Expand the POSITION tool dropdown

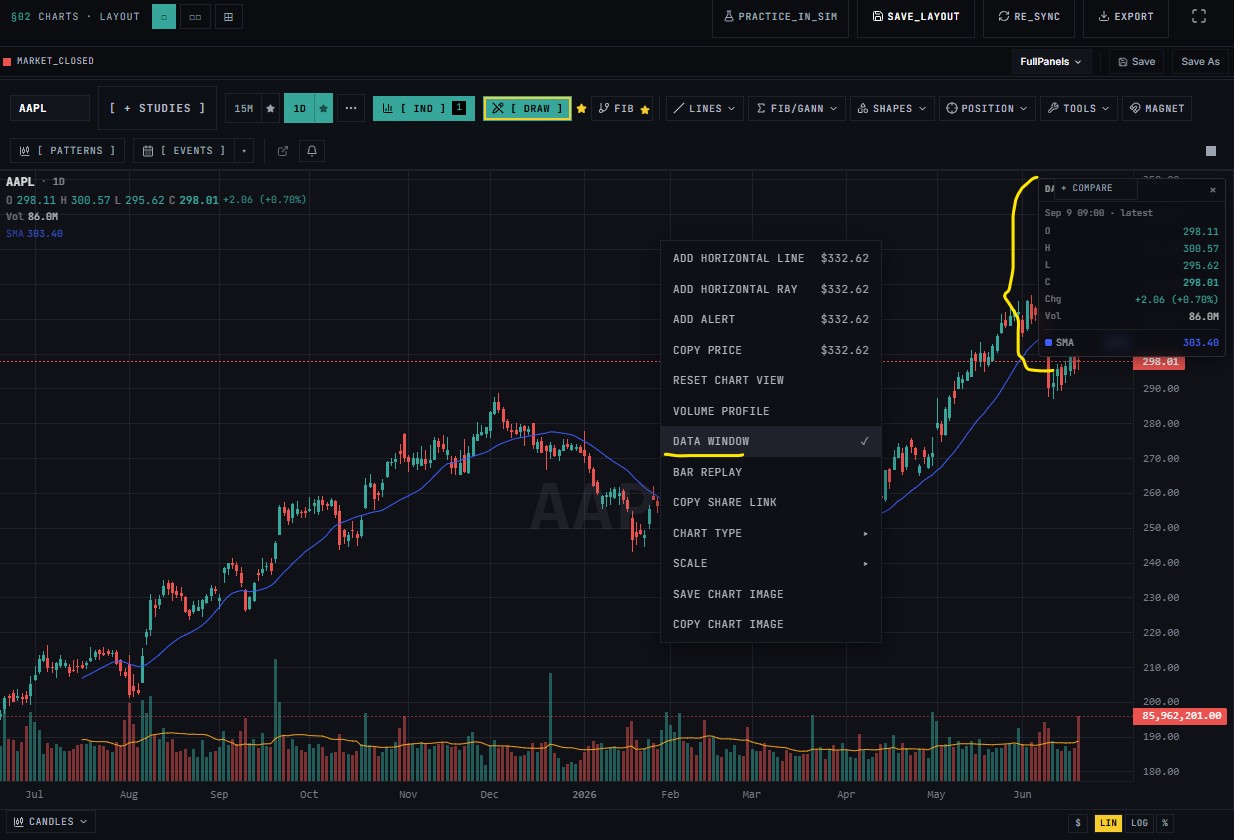[987, 108]
